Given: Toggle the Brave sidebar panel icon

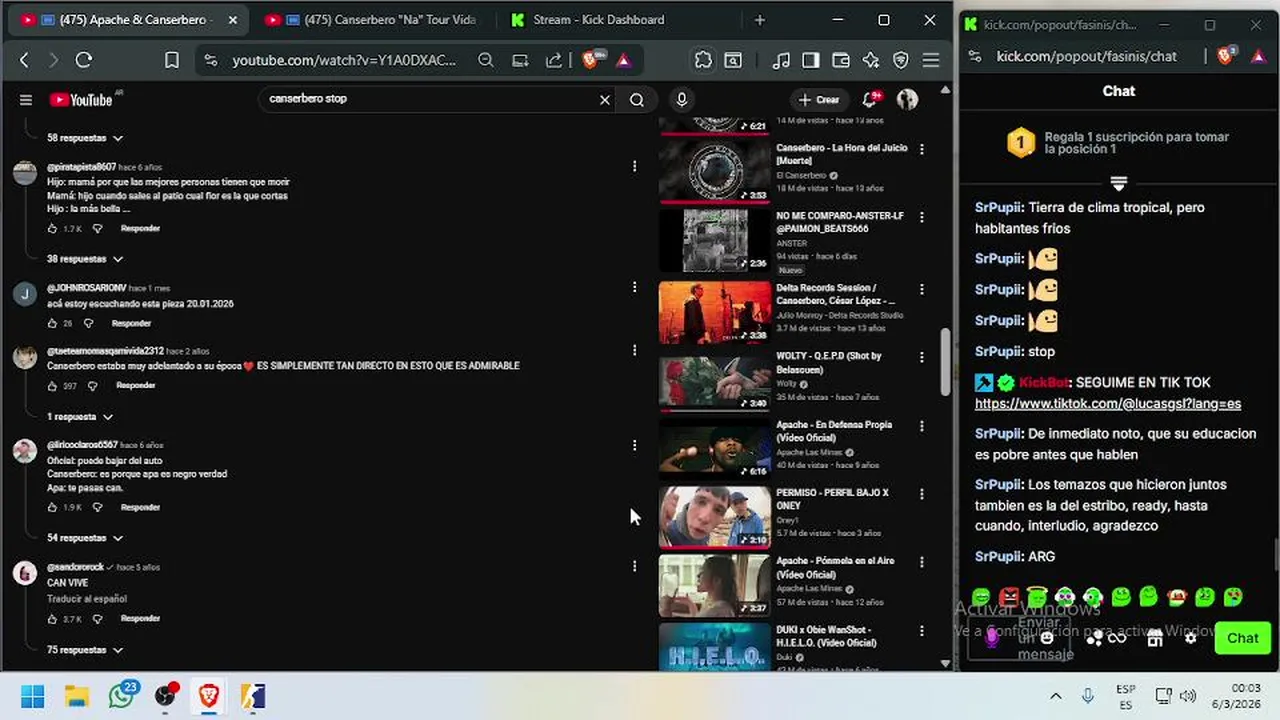Looking at the screenshot, I should [x=811, y=60].
